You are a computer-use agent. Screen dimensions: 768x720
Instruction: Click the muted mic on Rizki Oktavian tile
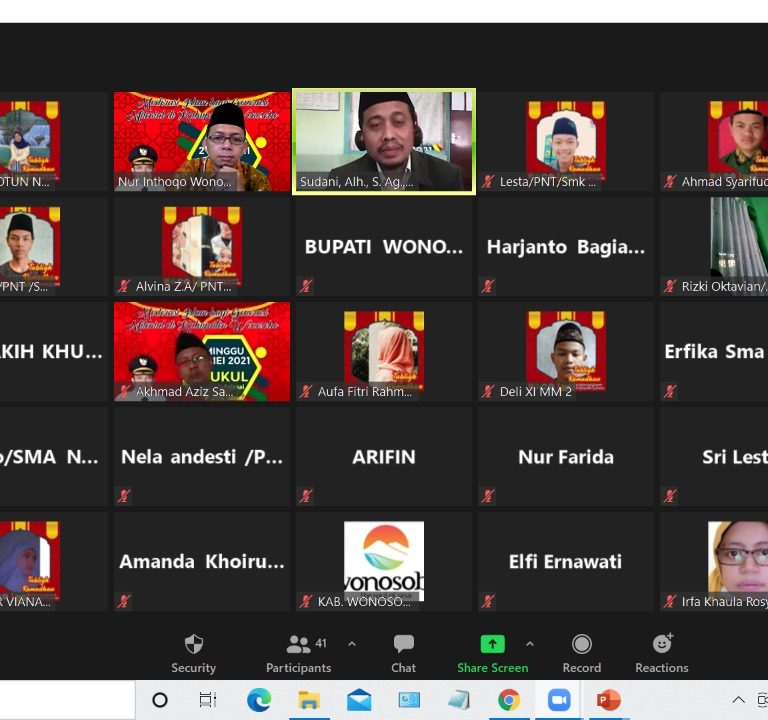pyautogui.click(x=670, y=286)
